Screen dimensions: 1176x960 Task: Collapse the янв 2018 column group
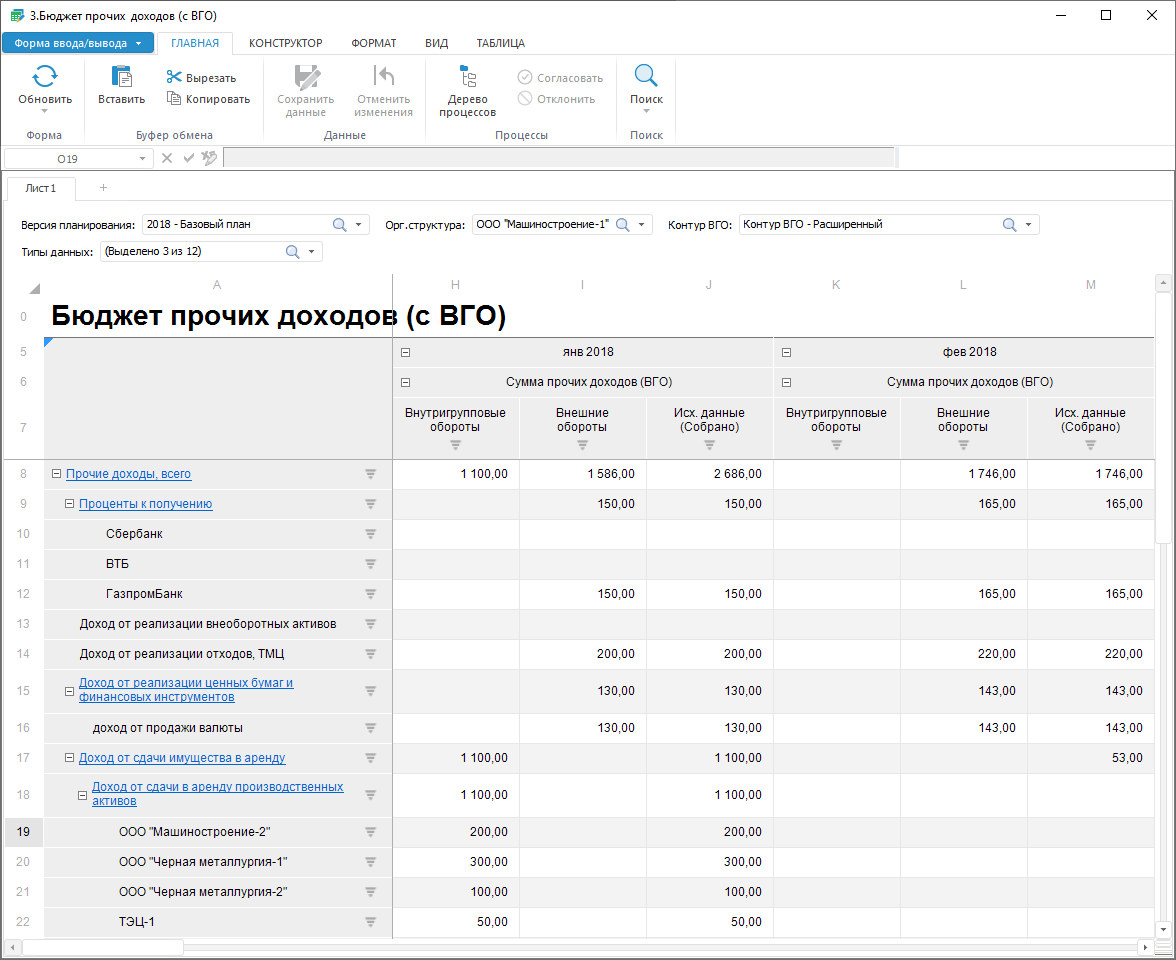(406, 352)
